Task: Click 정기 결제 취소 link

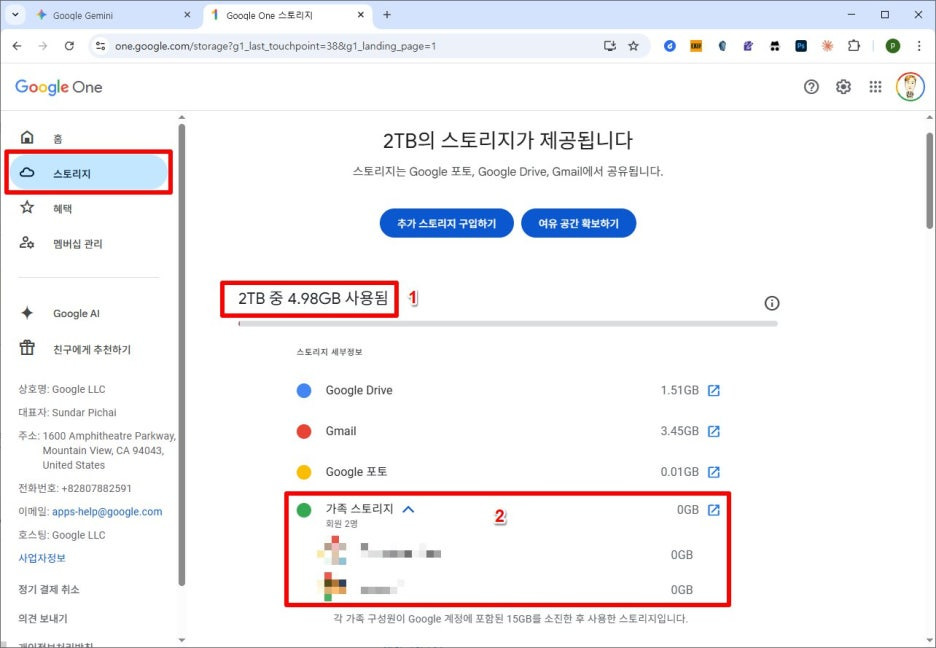Action: coord(48,589)
